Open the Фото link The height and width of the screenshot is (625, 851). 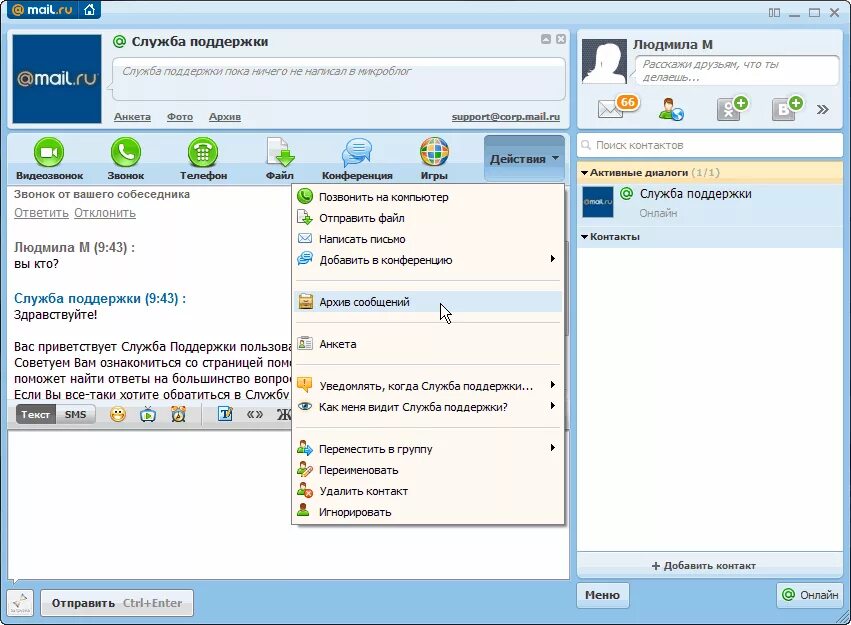click(x=180, y=117)
